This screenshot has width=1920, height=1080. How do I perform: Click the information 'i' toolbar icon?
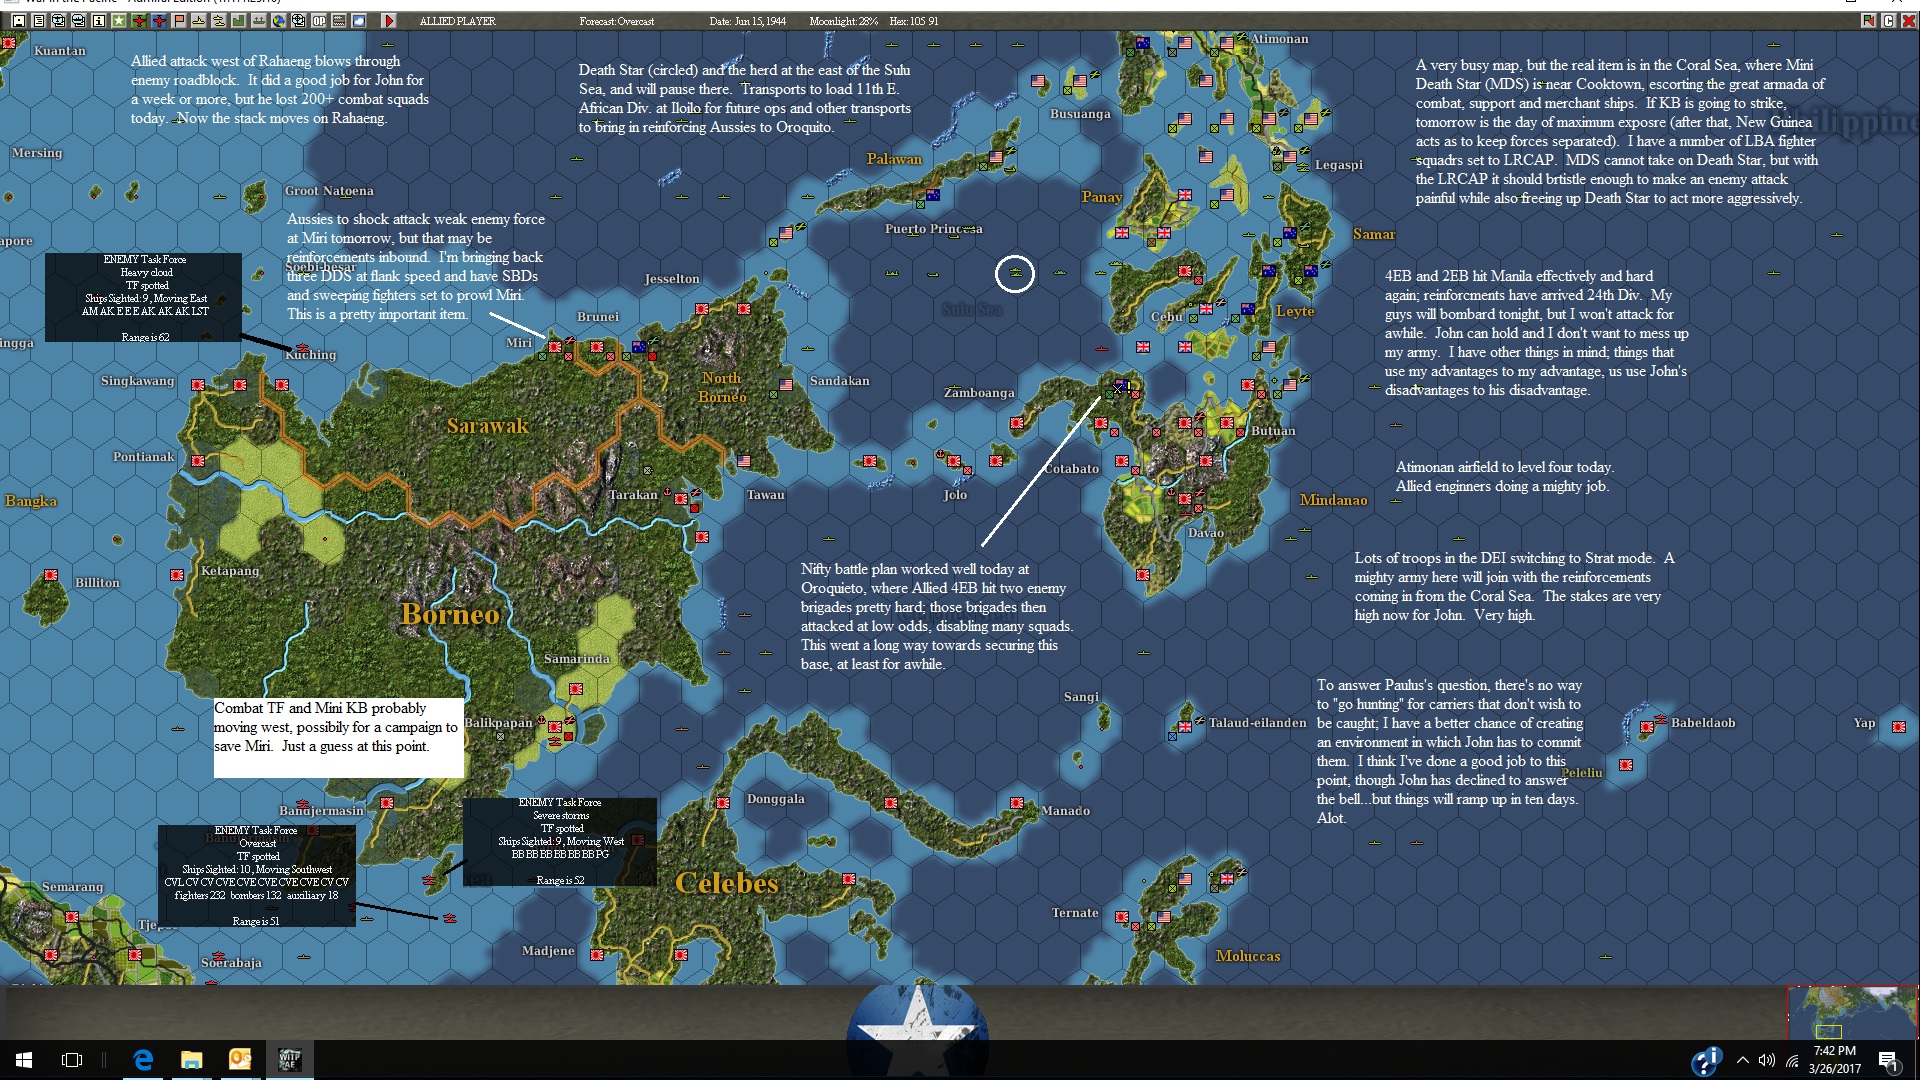tap(98, 21)
